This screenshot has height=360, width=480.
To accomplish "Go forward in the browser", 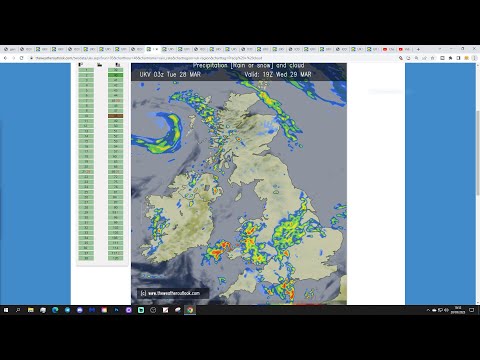I will pyautogui.click(x=13, y=58).
